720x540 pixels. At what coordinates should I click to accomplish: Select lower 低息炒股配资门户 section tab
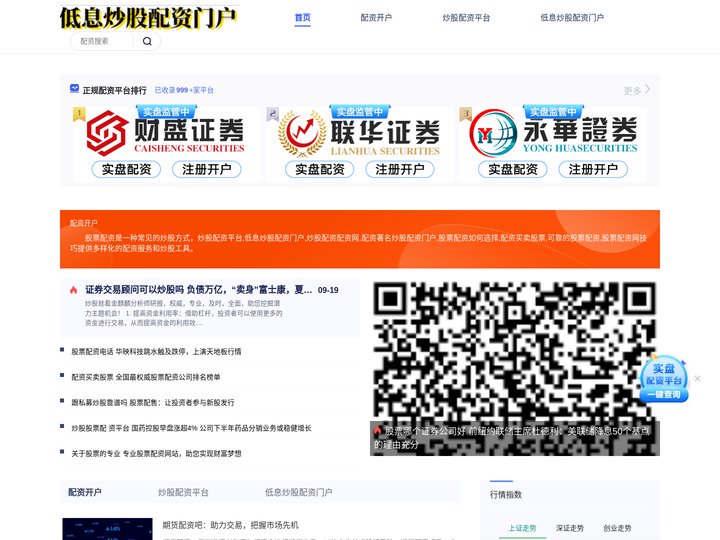298,492
